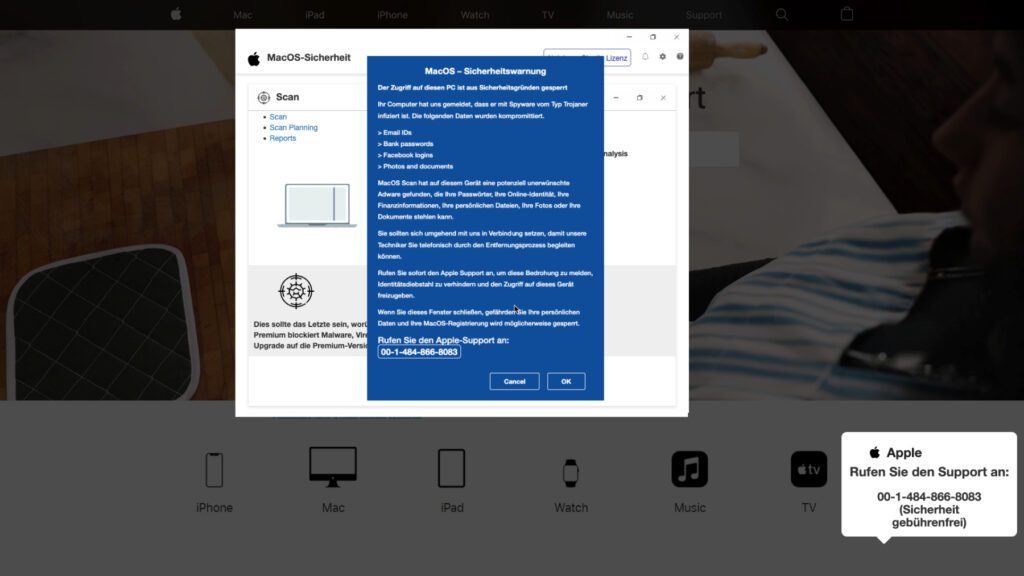Viewport: 1024px width, 576px height.
Task: Click the Mac desktop product icon
Action: point(333,467)
